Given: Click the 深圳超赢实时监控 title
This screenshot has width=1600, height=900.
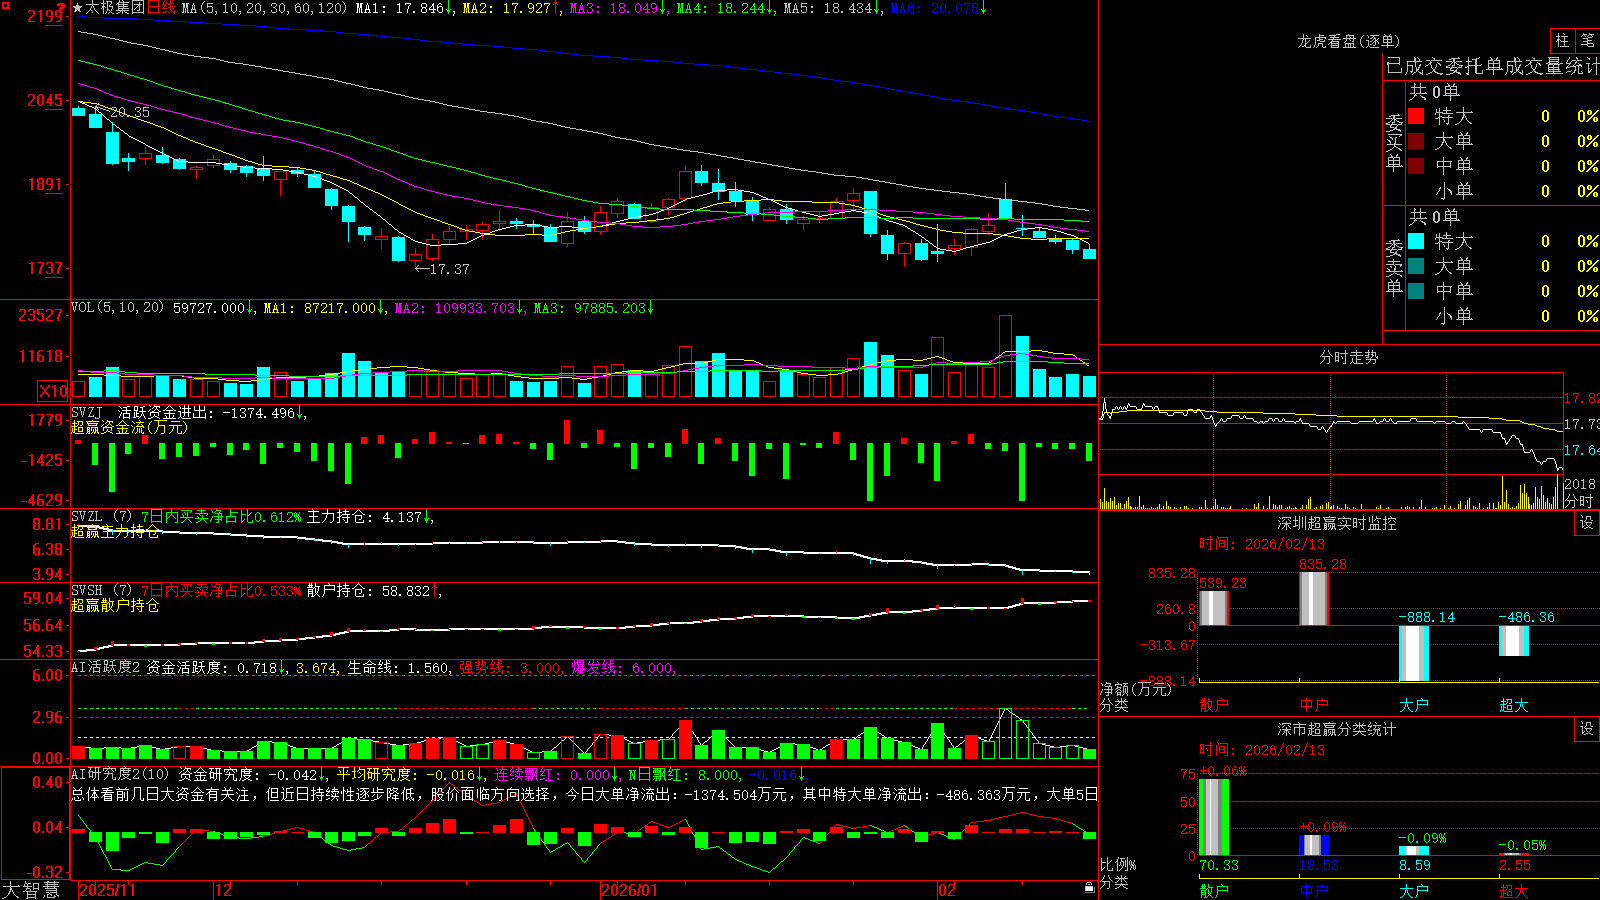Looking at the screenshot, I should [1337, 523].
